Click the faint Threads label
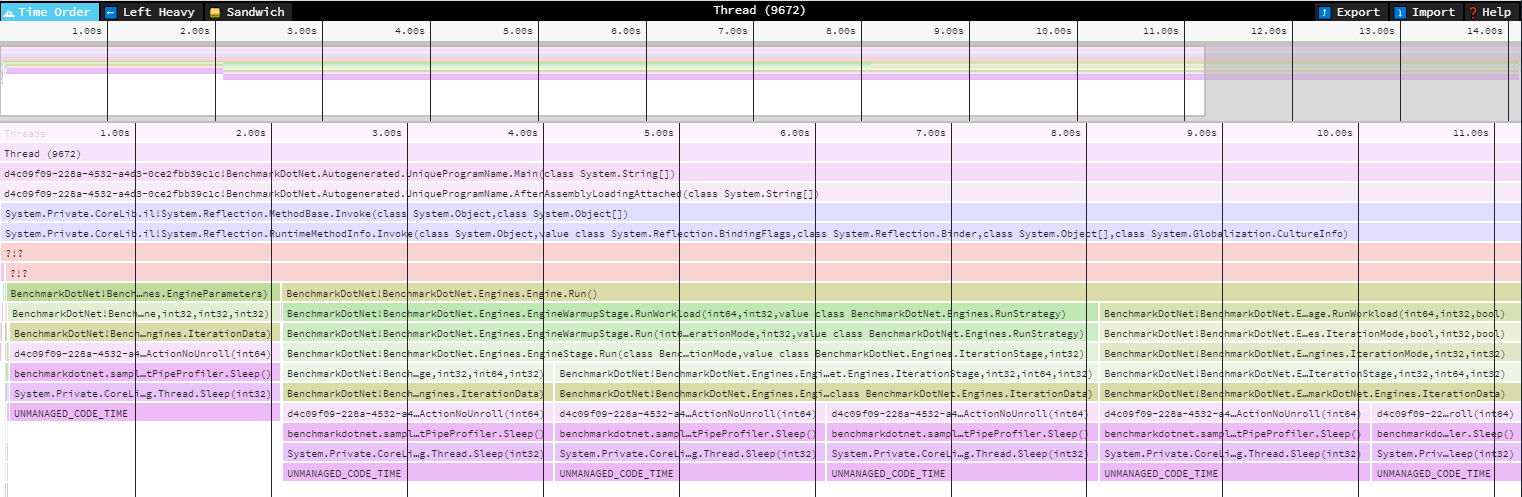Viewport: 1522px width, 497px height. point(25,132)
